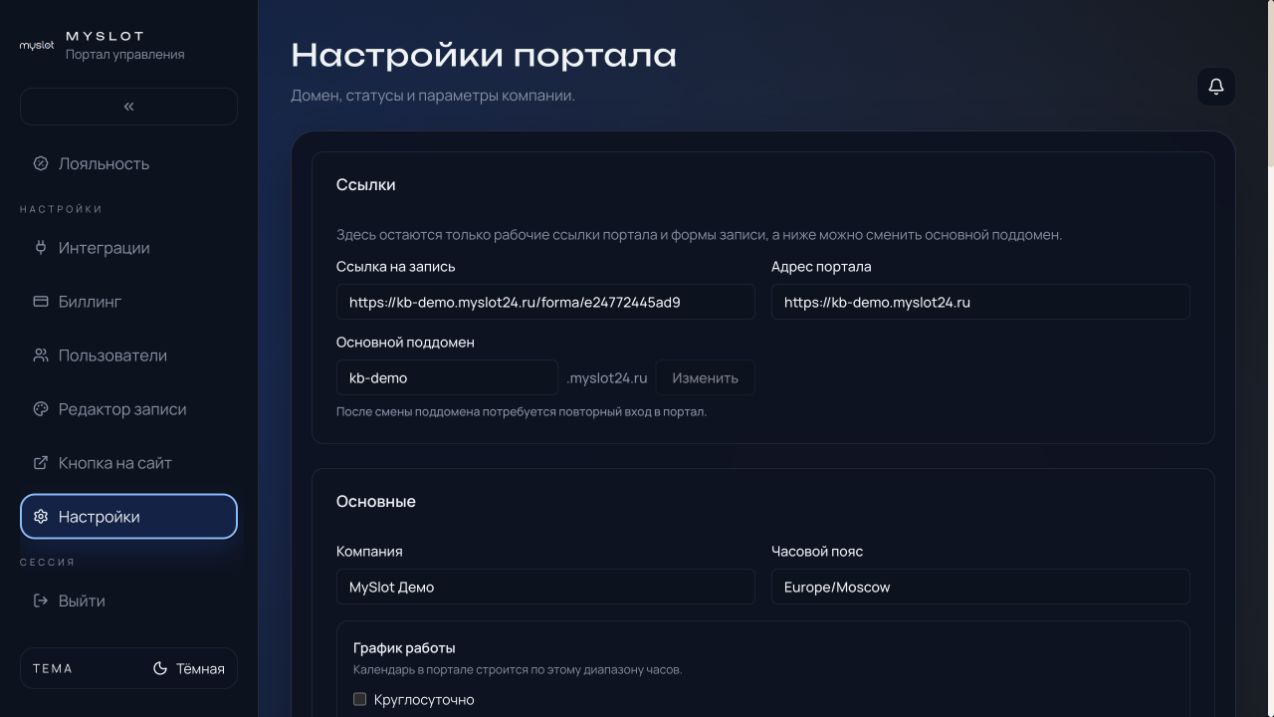Click the Часовой пояс Europe/Moscow field
Image resolution: width=1274 pixels, height=717 pixels.
tap(980, 587)
